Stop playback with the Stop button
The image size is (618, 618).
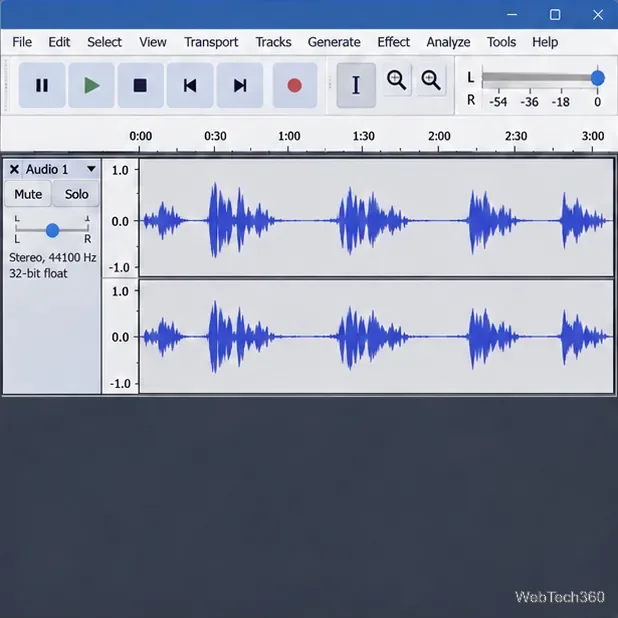140,85
